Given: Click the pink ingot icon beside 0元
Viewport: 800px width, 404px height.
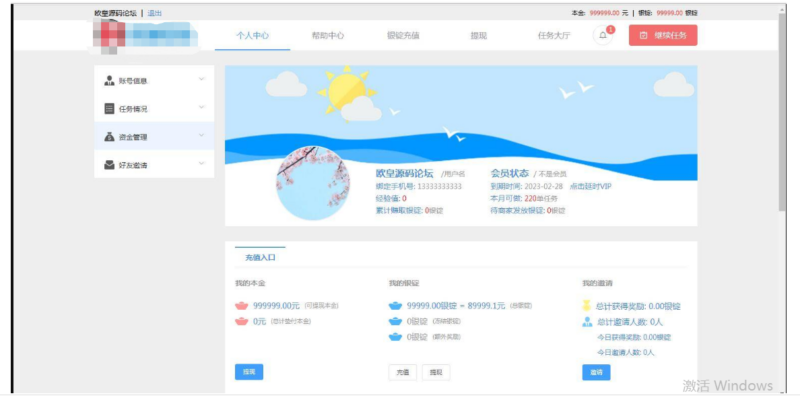Looking at the screenshot, I should pyautogui.click(x=241, y=321).
